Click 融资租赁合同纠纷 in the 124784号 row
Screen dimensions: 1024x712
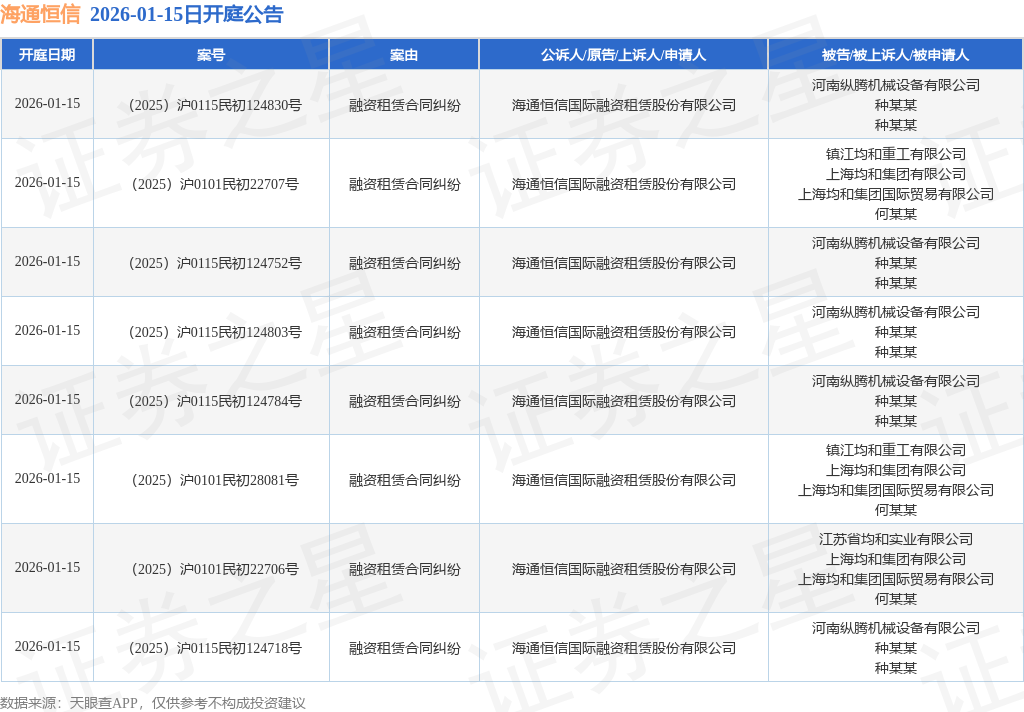click(404, 401)
